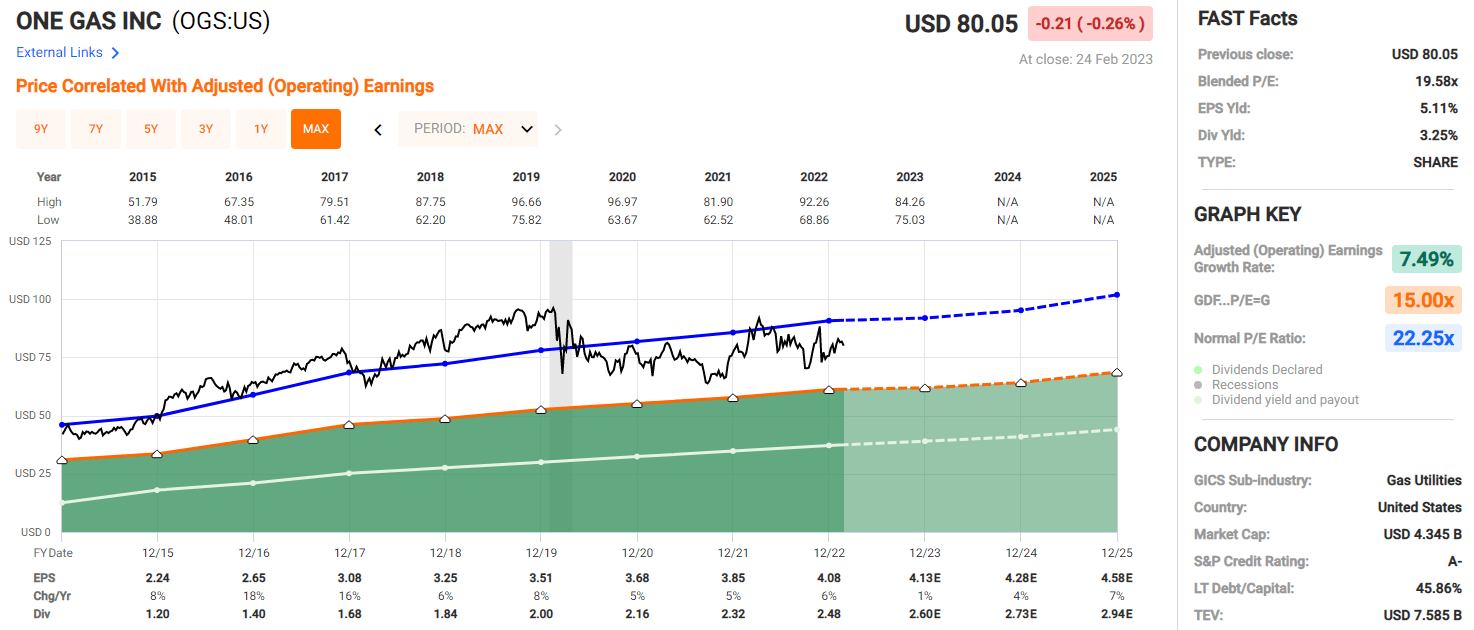Click the Market Cap USD 4.345 B
This screenshot has height=630, width=1474.
(x=1423, y=534)
